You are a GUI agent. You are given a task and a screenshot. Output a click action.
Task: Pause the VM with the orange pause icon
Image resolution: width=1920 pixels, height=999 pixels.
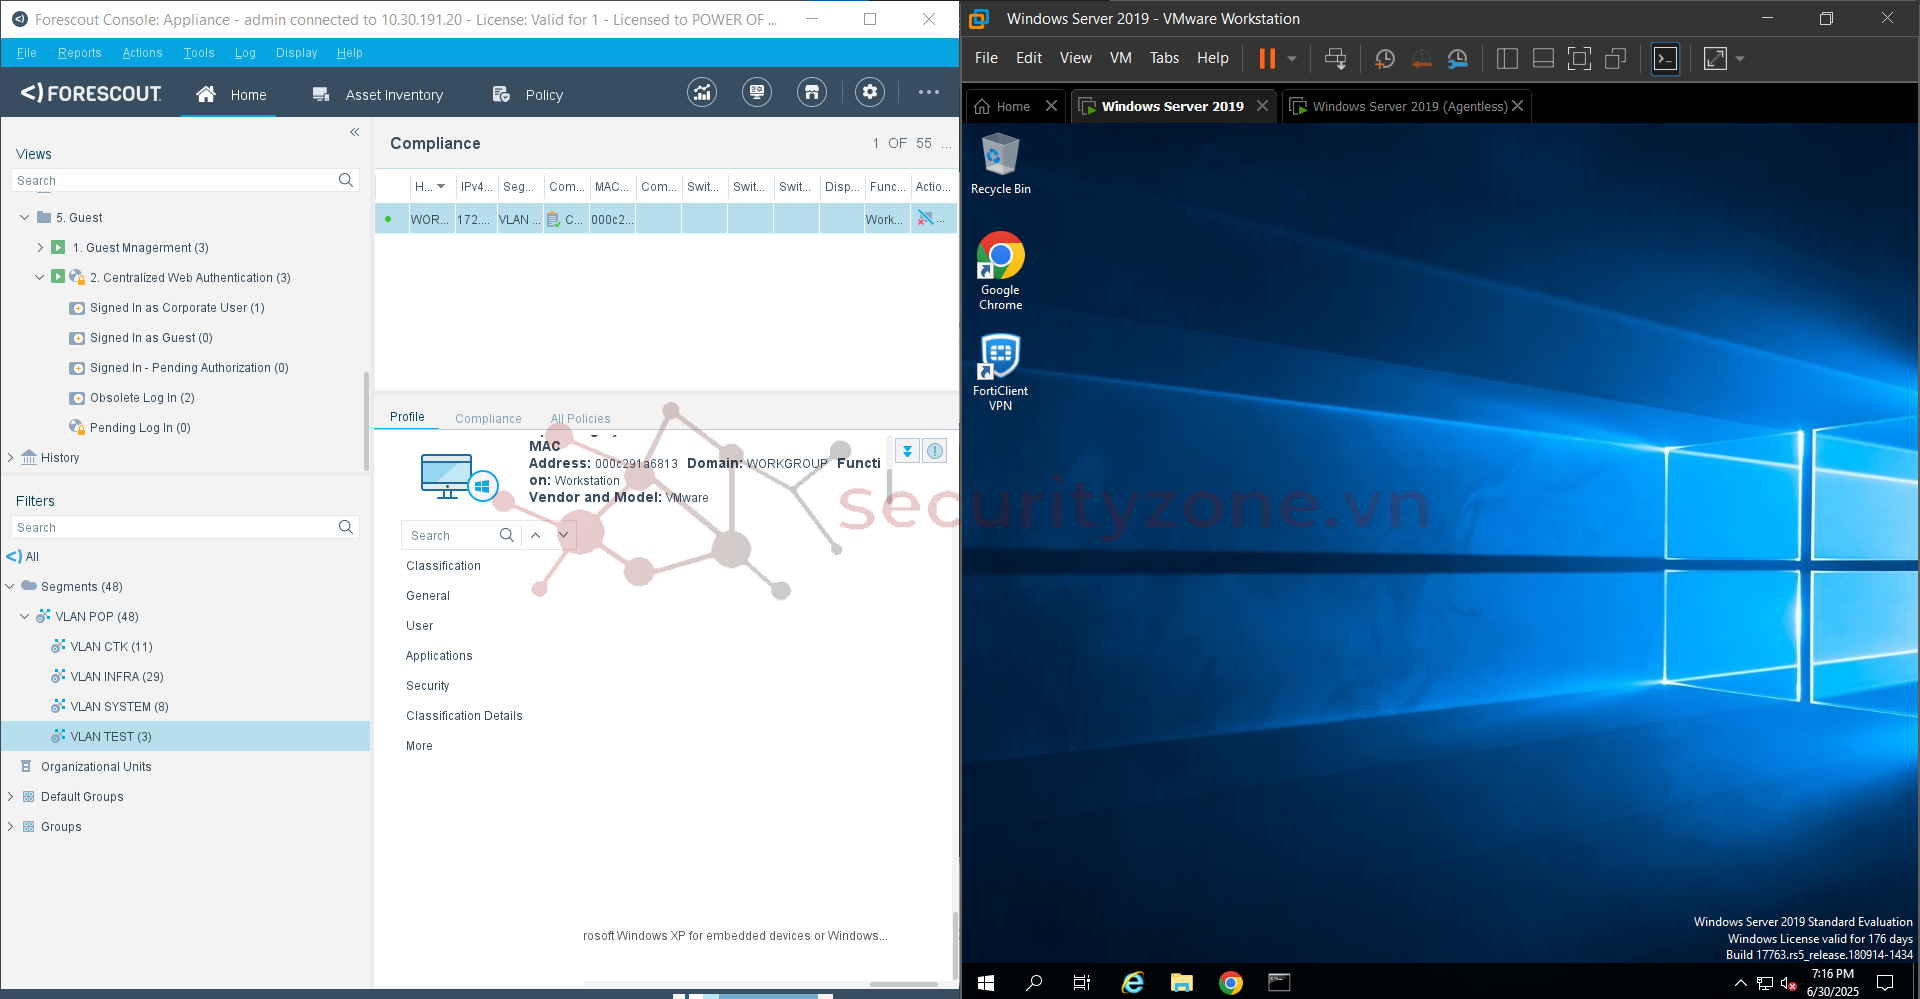(1267, 59)
